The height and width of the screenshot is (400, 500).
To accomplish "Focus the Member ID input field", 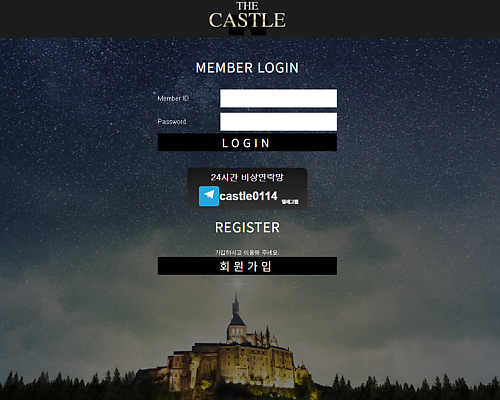I will click(x=278, y=98).
